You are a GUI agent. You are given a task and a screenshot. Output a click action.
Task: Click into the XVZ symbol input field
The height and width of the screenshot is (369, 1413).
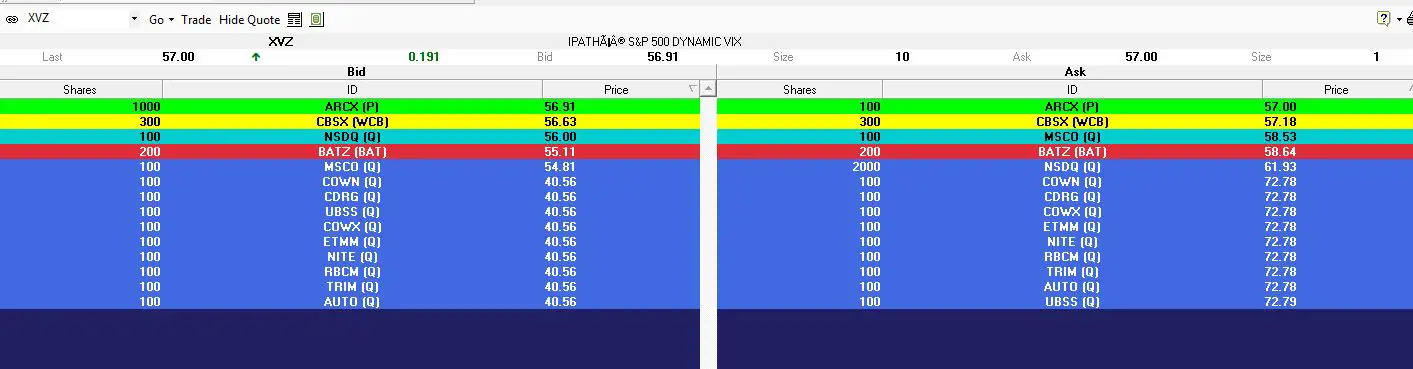[76, 19]
